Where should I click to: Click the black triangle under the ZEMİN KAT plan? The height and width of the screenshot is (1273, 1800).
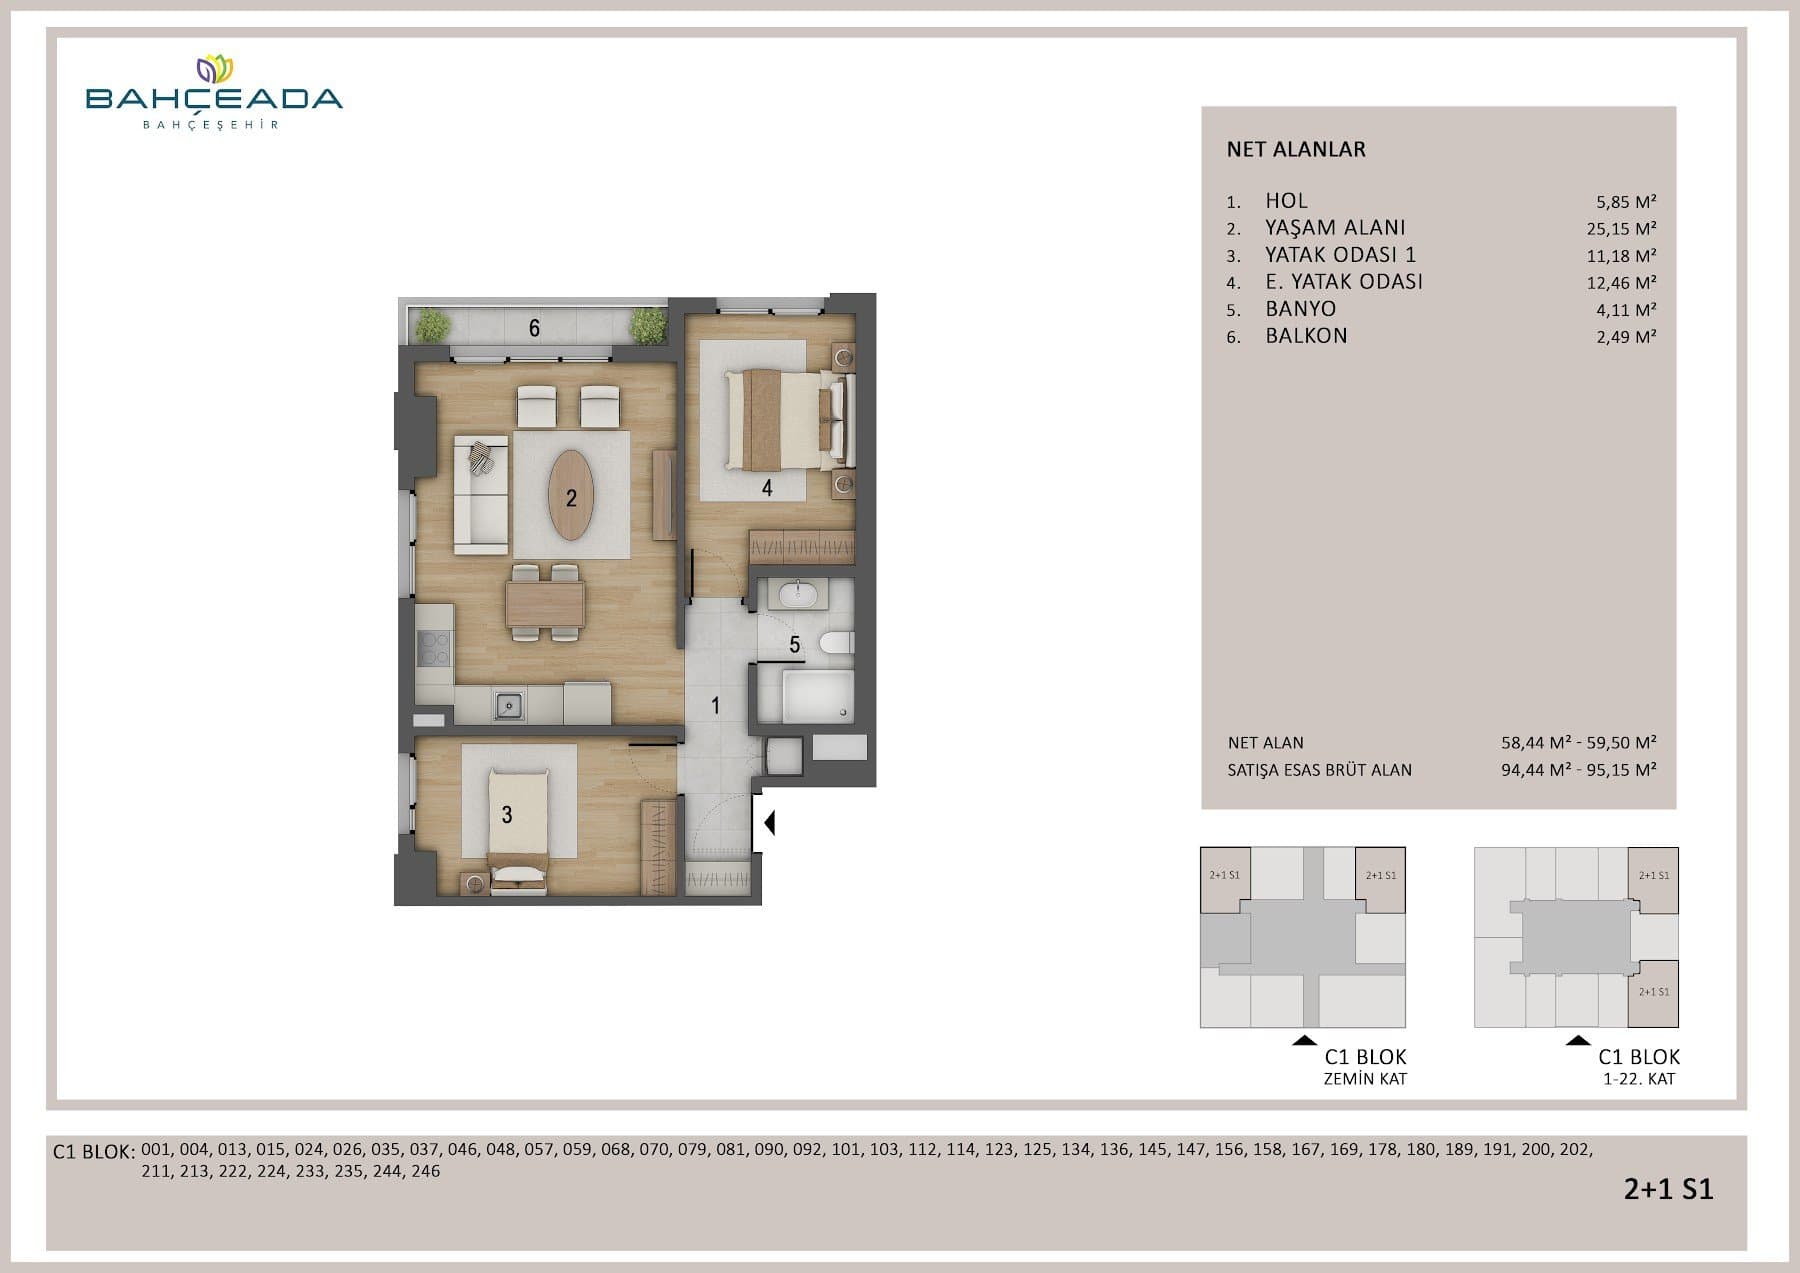pos(1304,1041)
